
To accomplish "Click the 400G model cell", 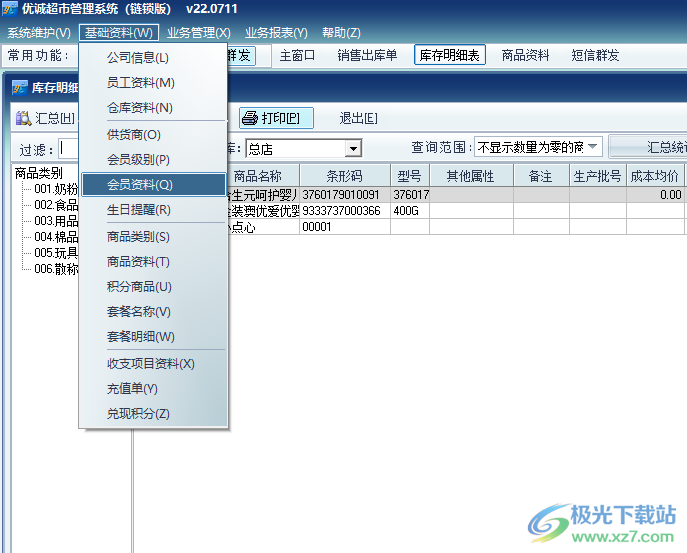I will tap(410, 211).
